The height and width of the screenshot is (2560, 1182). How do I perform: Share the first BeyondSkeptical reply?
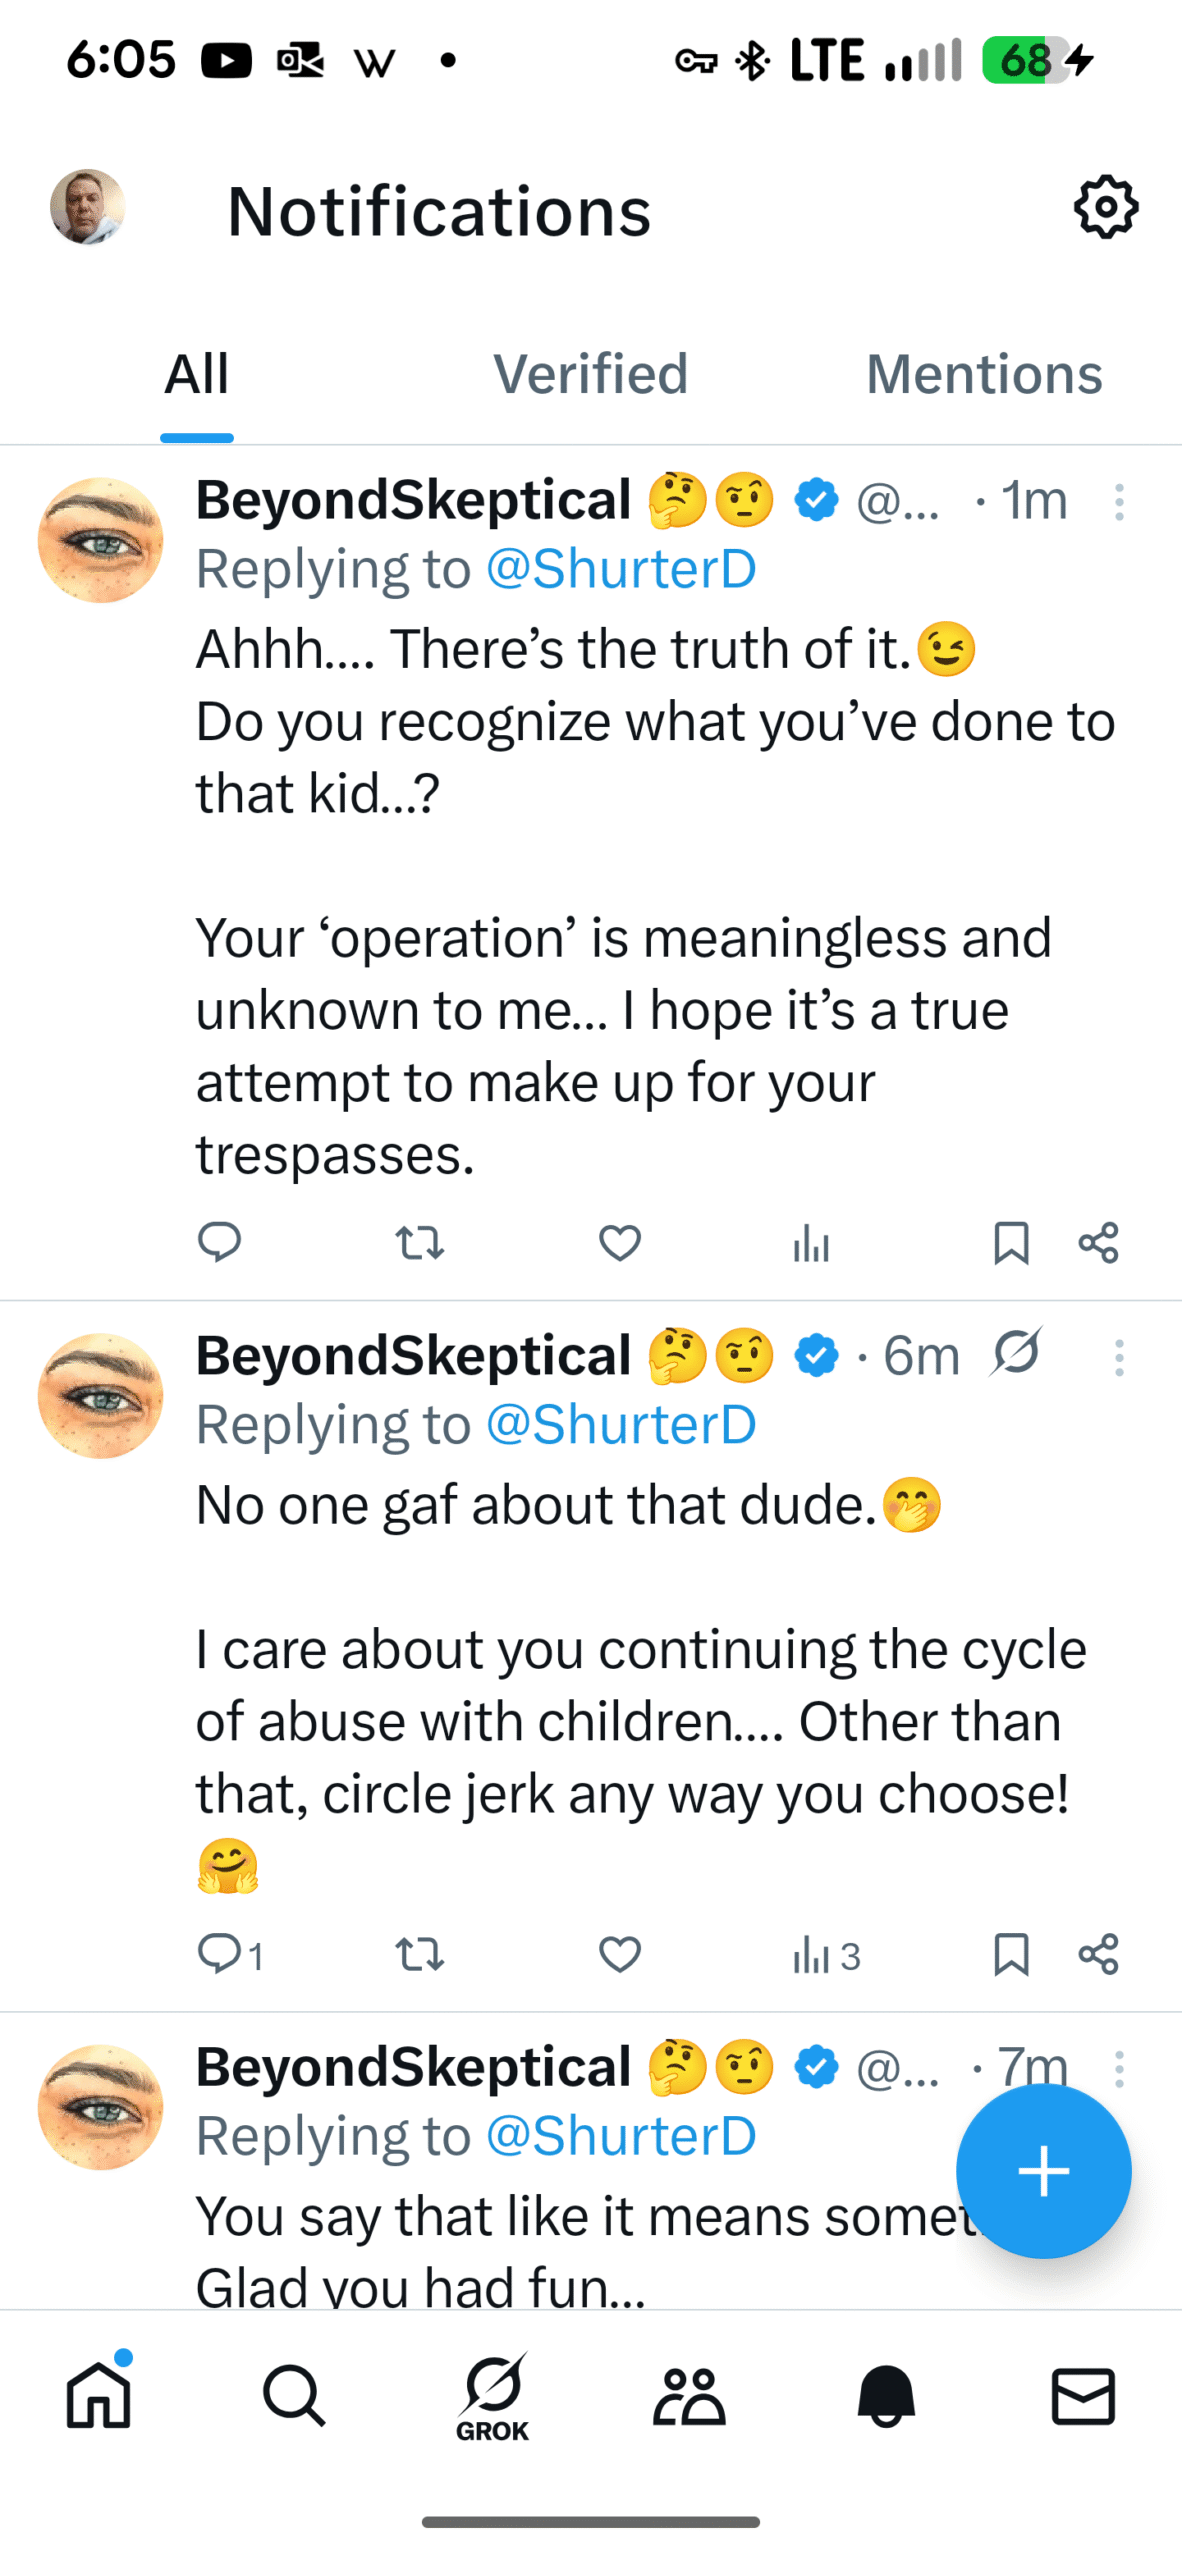(x=1098, y=1243)
